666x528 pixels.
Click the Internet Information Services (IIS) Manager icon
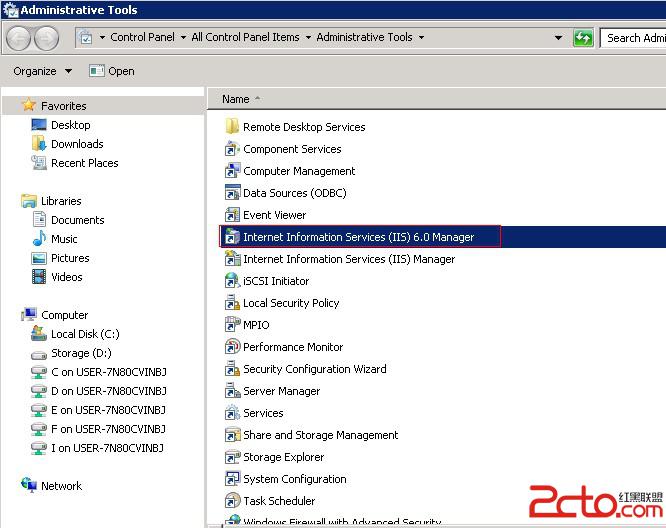point(232,259)
